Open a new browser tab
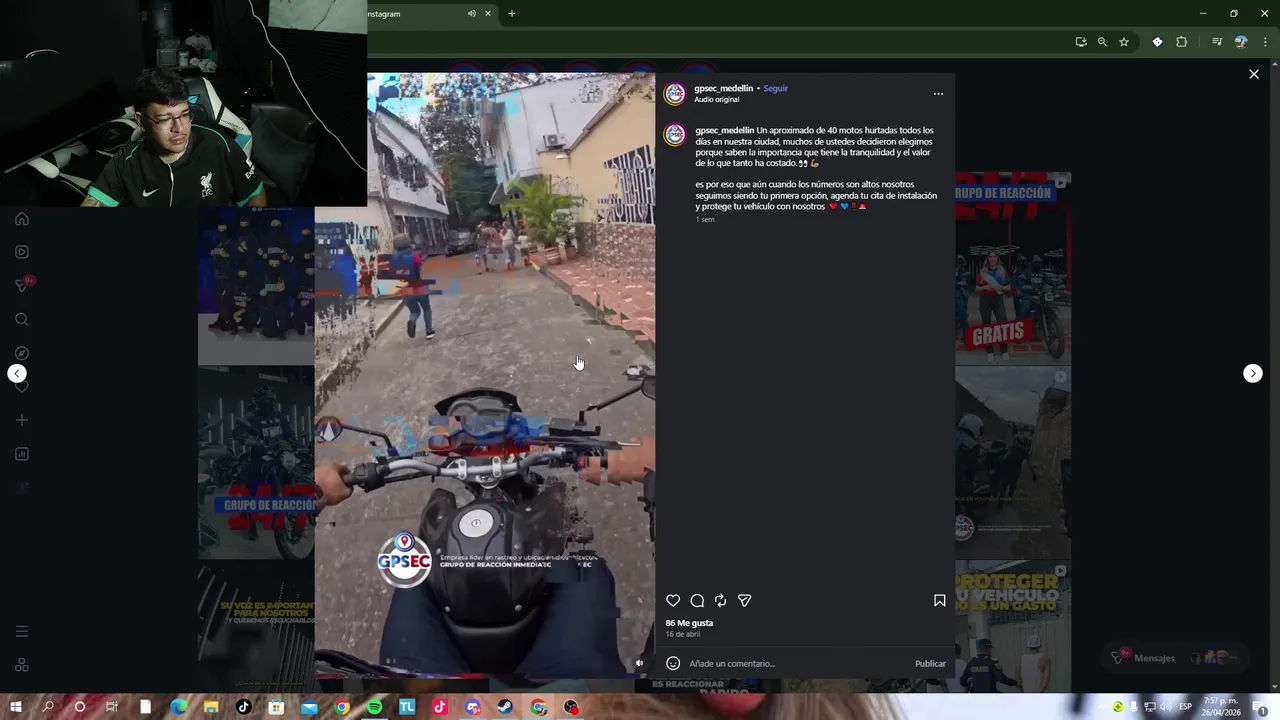 [x=512, y=14]
